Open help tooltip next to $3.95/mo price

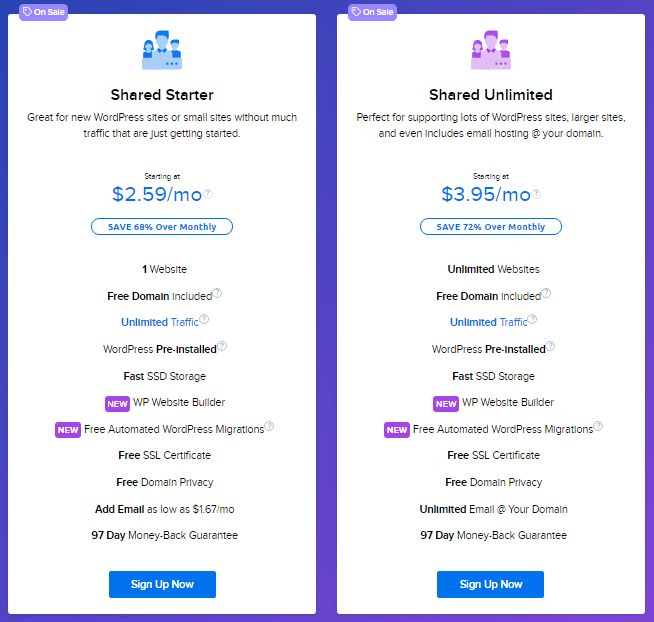click(x=536, y=194)
